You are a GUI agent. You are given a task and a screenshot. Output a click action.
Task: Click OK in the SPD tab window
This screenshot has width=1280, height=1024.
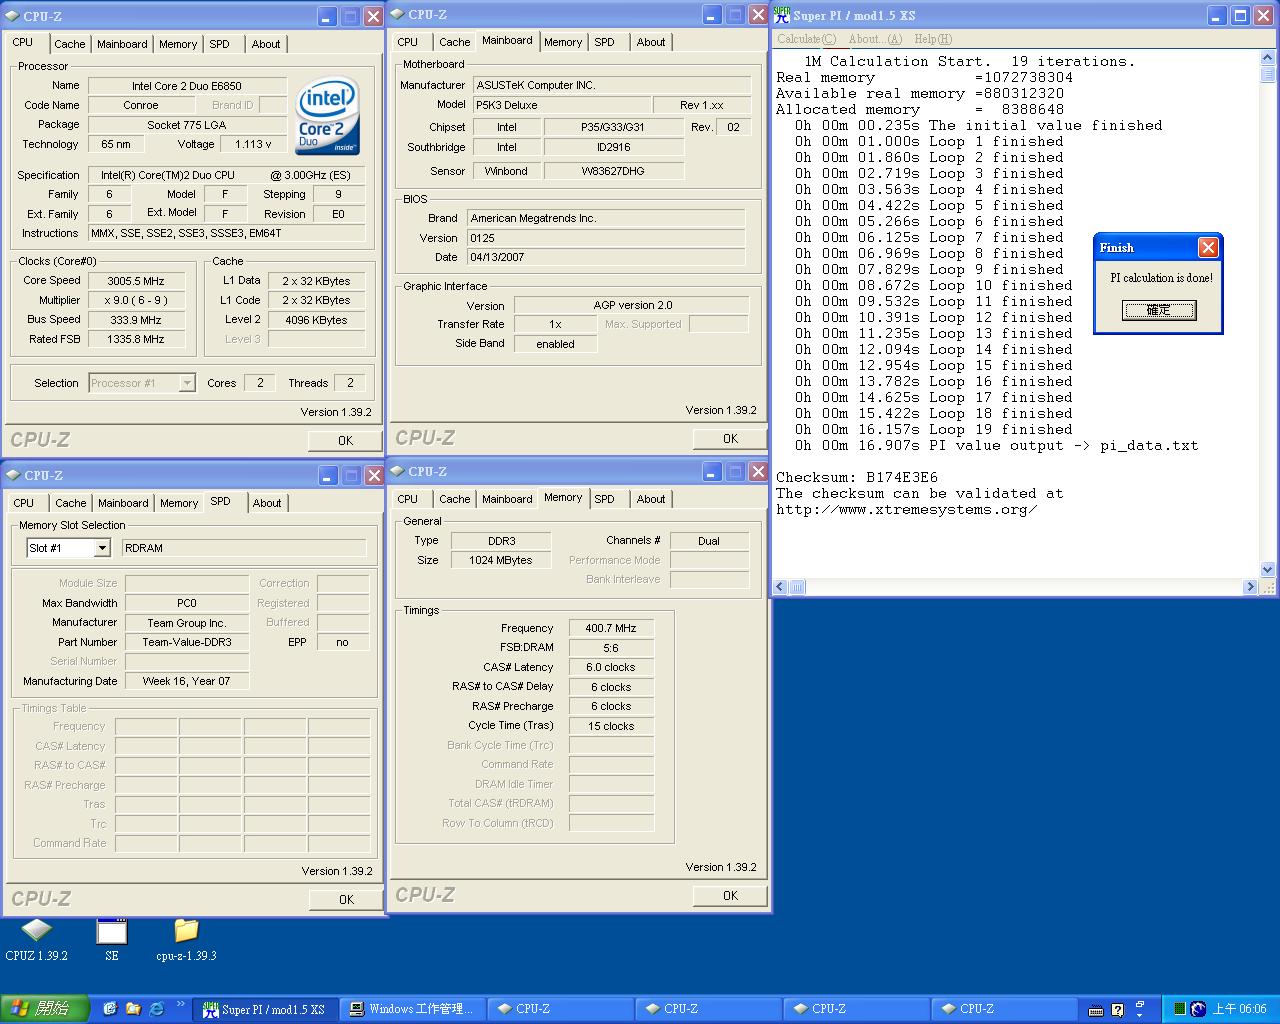pos(346,899)
